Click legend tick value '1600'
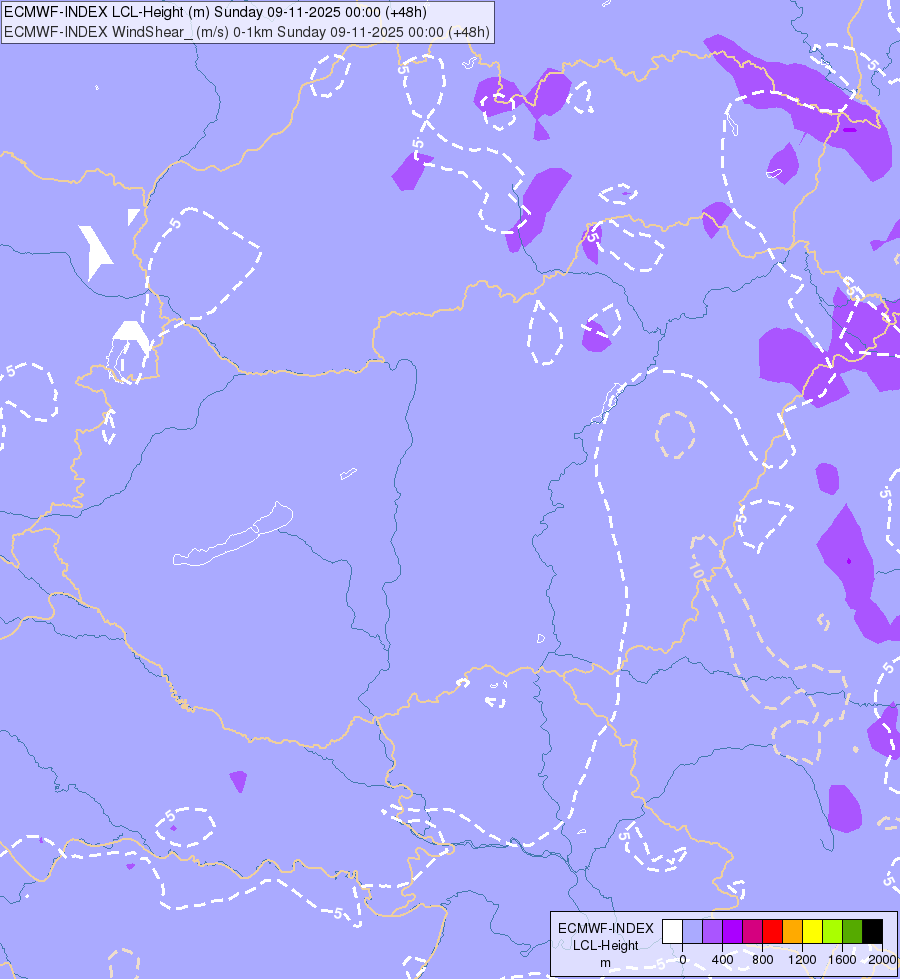The image size is (900, 979). [843, 960]
